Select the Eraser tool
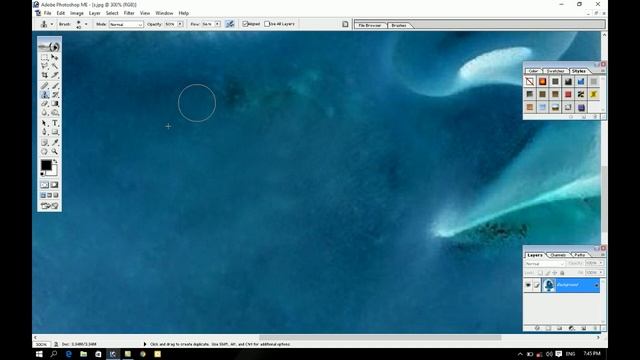Screen dimensions: 640x360 44,104
